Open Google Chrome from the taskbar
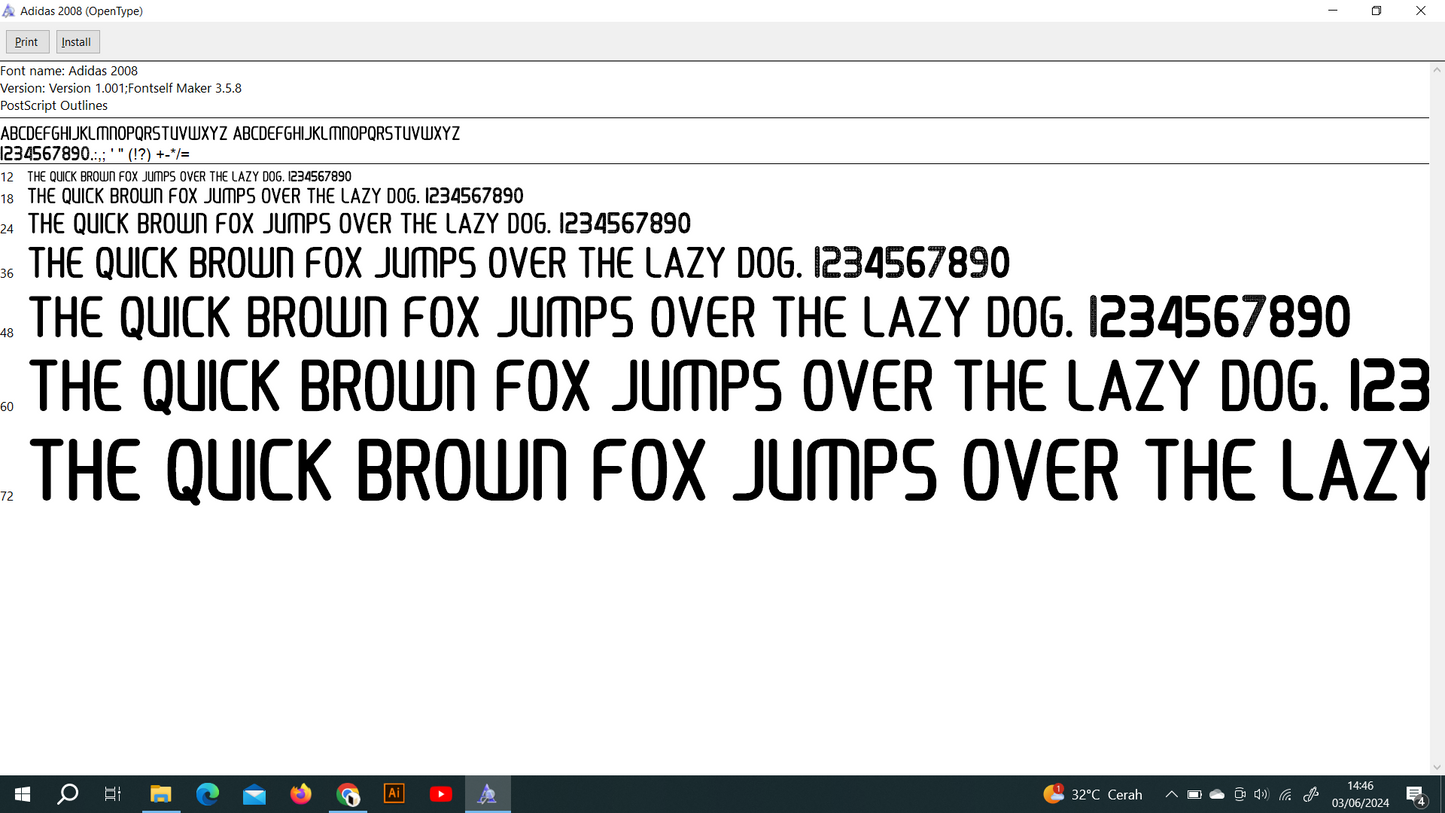 pos(347,793)
